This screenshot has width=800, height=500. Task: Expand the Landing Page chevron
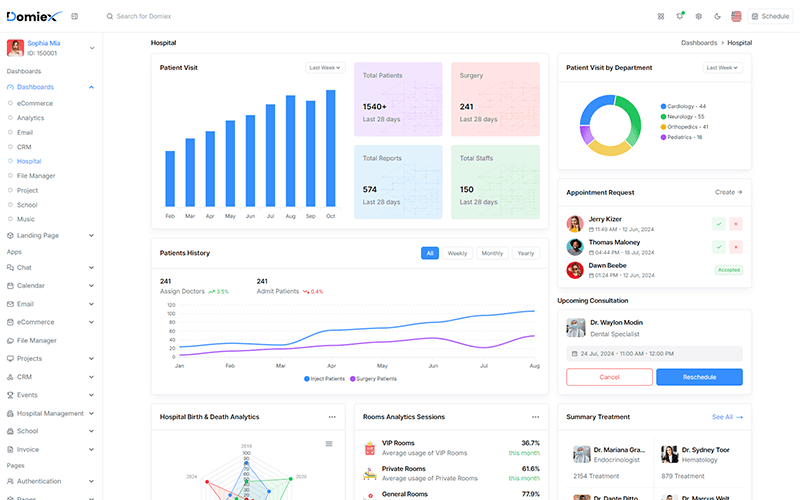coord(91,236)
